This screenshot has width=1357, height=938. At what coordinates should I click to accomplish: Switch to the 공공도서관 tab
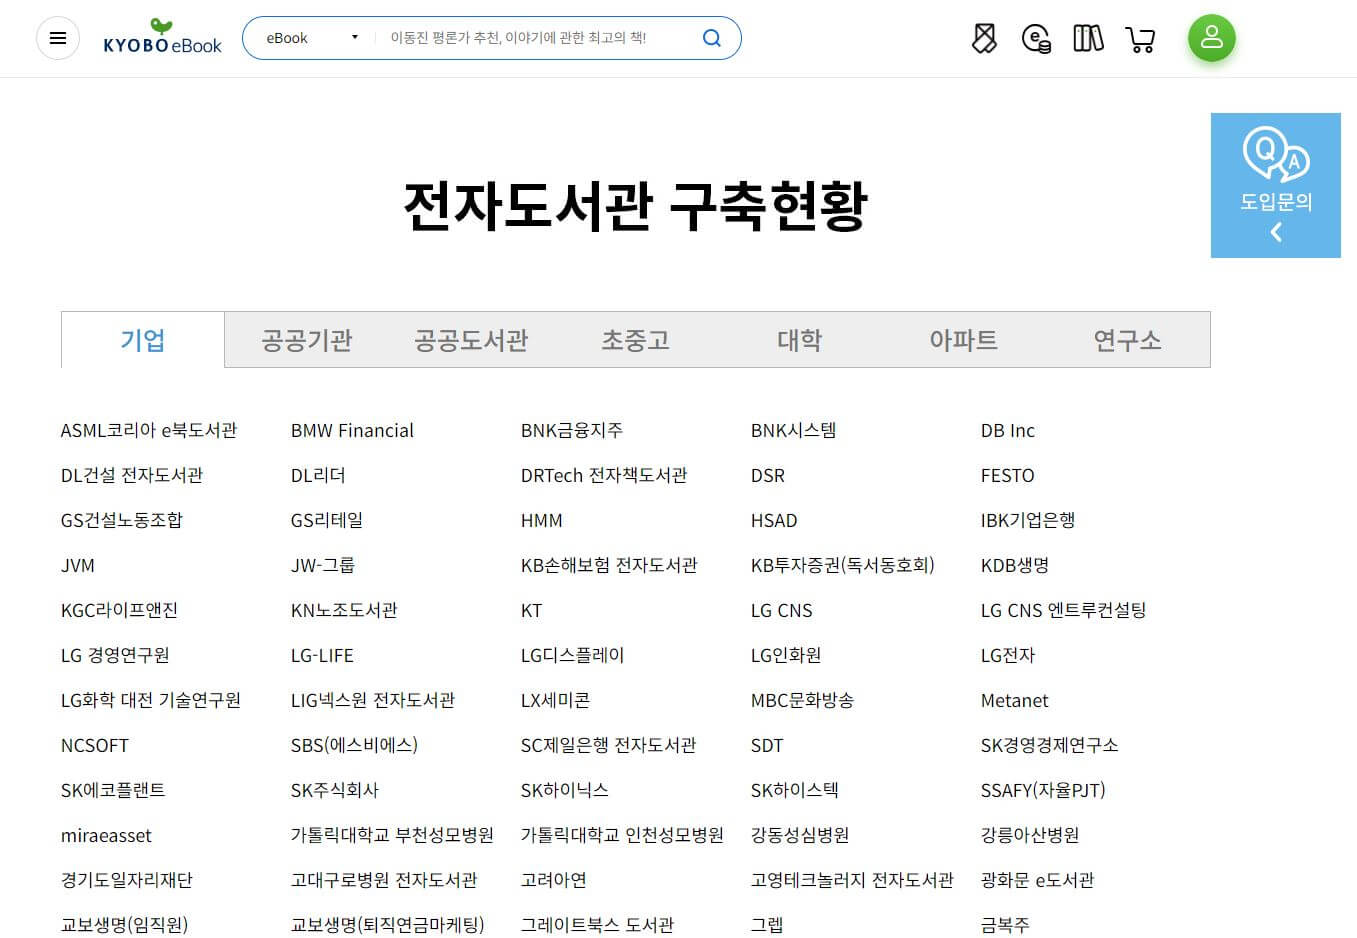(470, 340)
